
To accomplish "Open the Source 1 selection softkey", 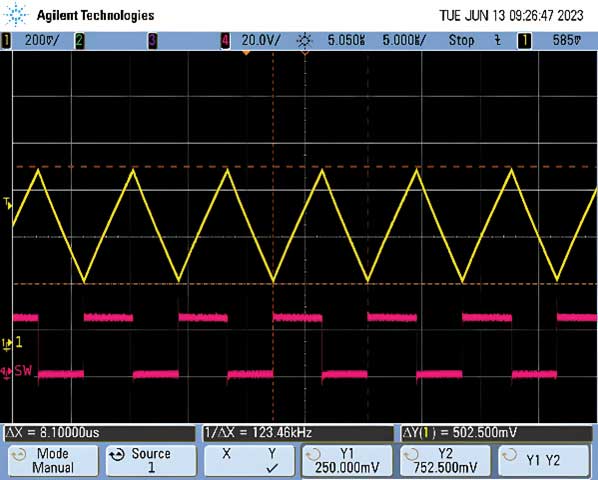I will (151, 460).
